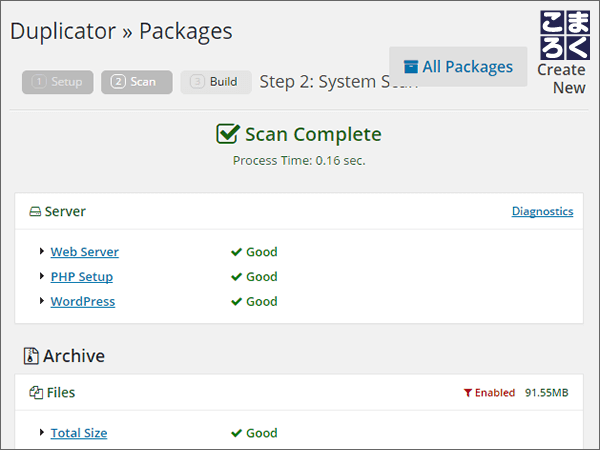Click the green checkmark beside WordPress

[236, 302]
